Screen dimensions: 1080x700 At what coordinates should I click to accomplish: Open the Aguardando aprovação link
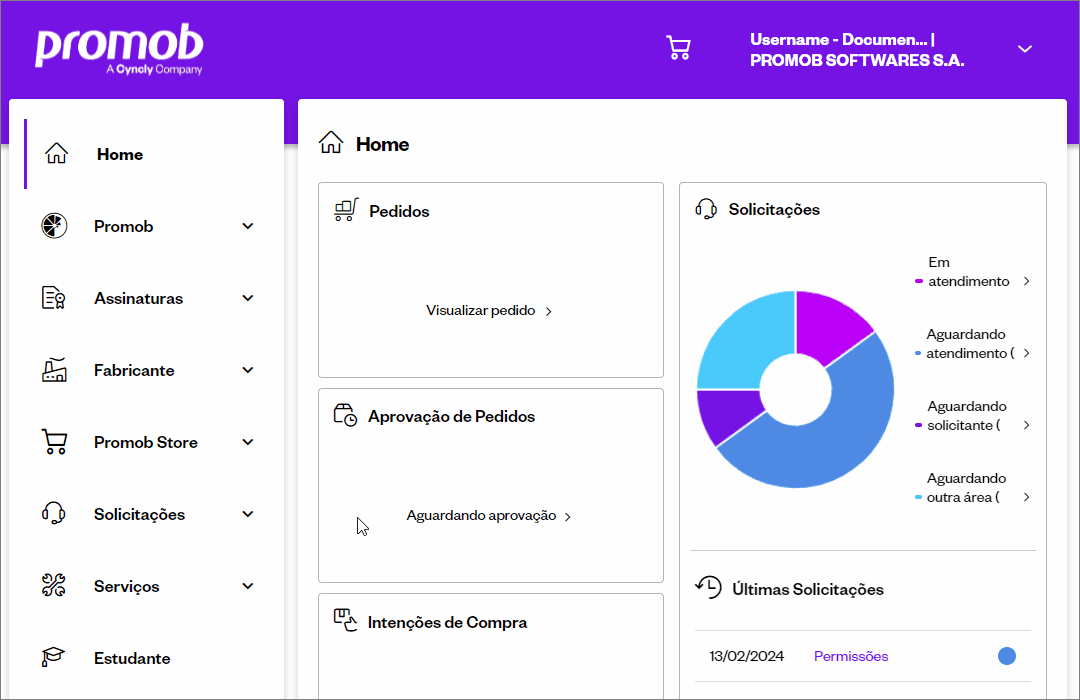(x=481, y=516)
